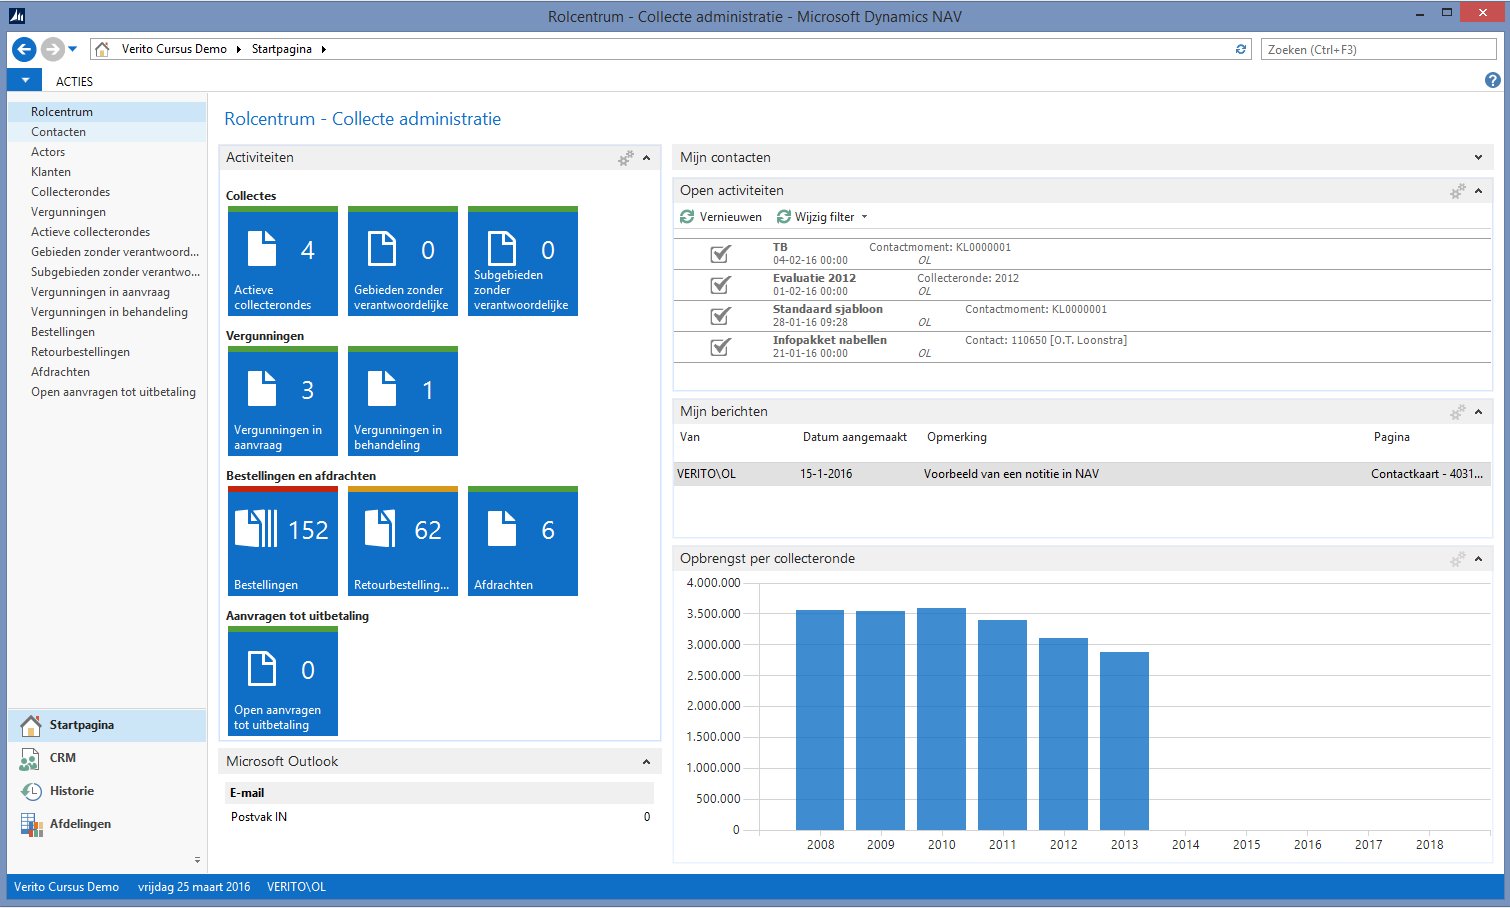
Task: Select Rolcentrum in the navigation pane
Action: click(107, 112)
